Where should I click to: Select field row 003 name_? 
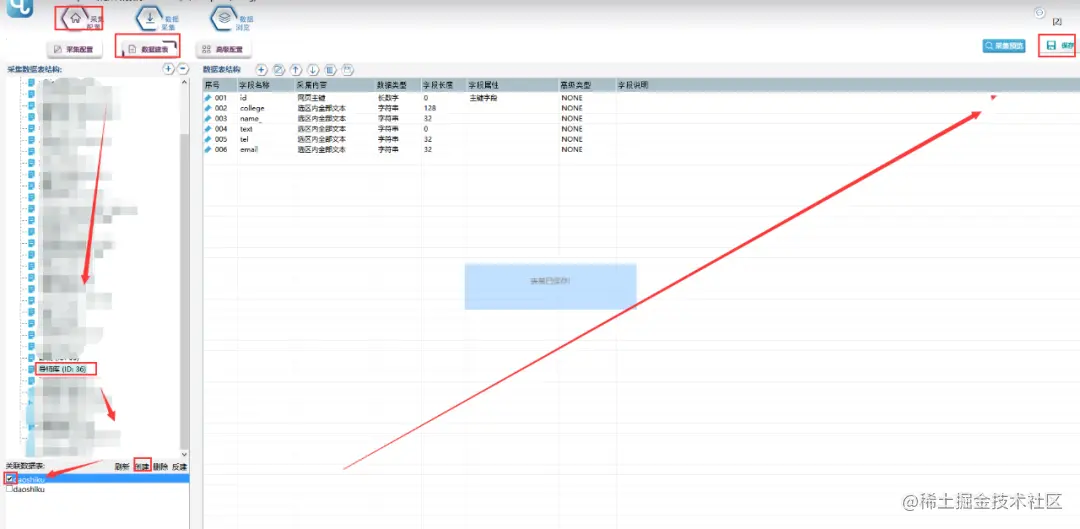[641, 118]
